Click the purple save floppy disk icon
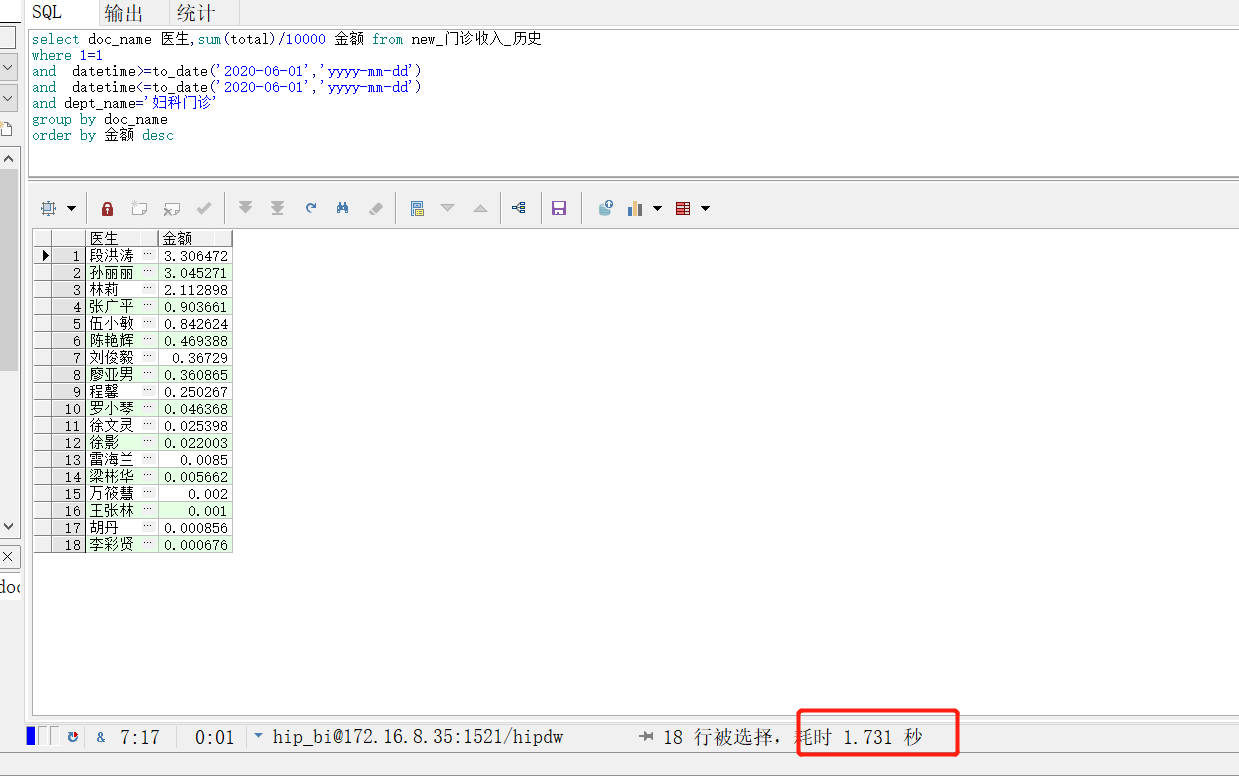 pos(559,208)
